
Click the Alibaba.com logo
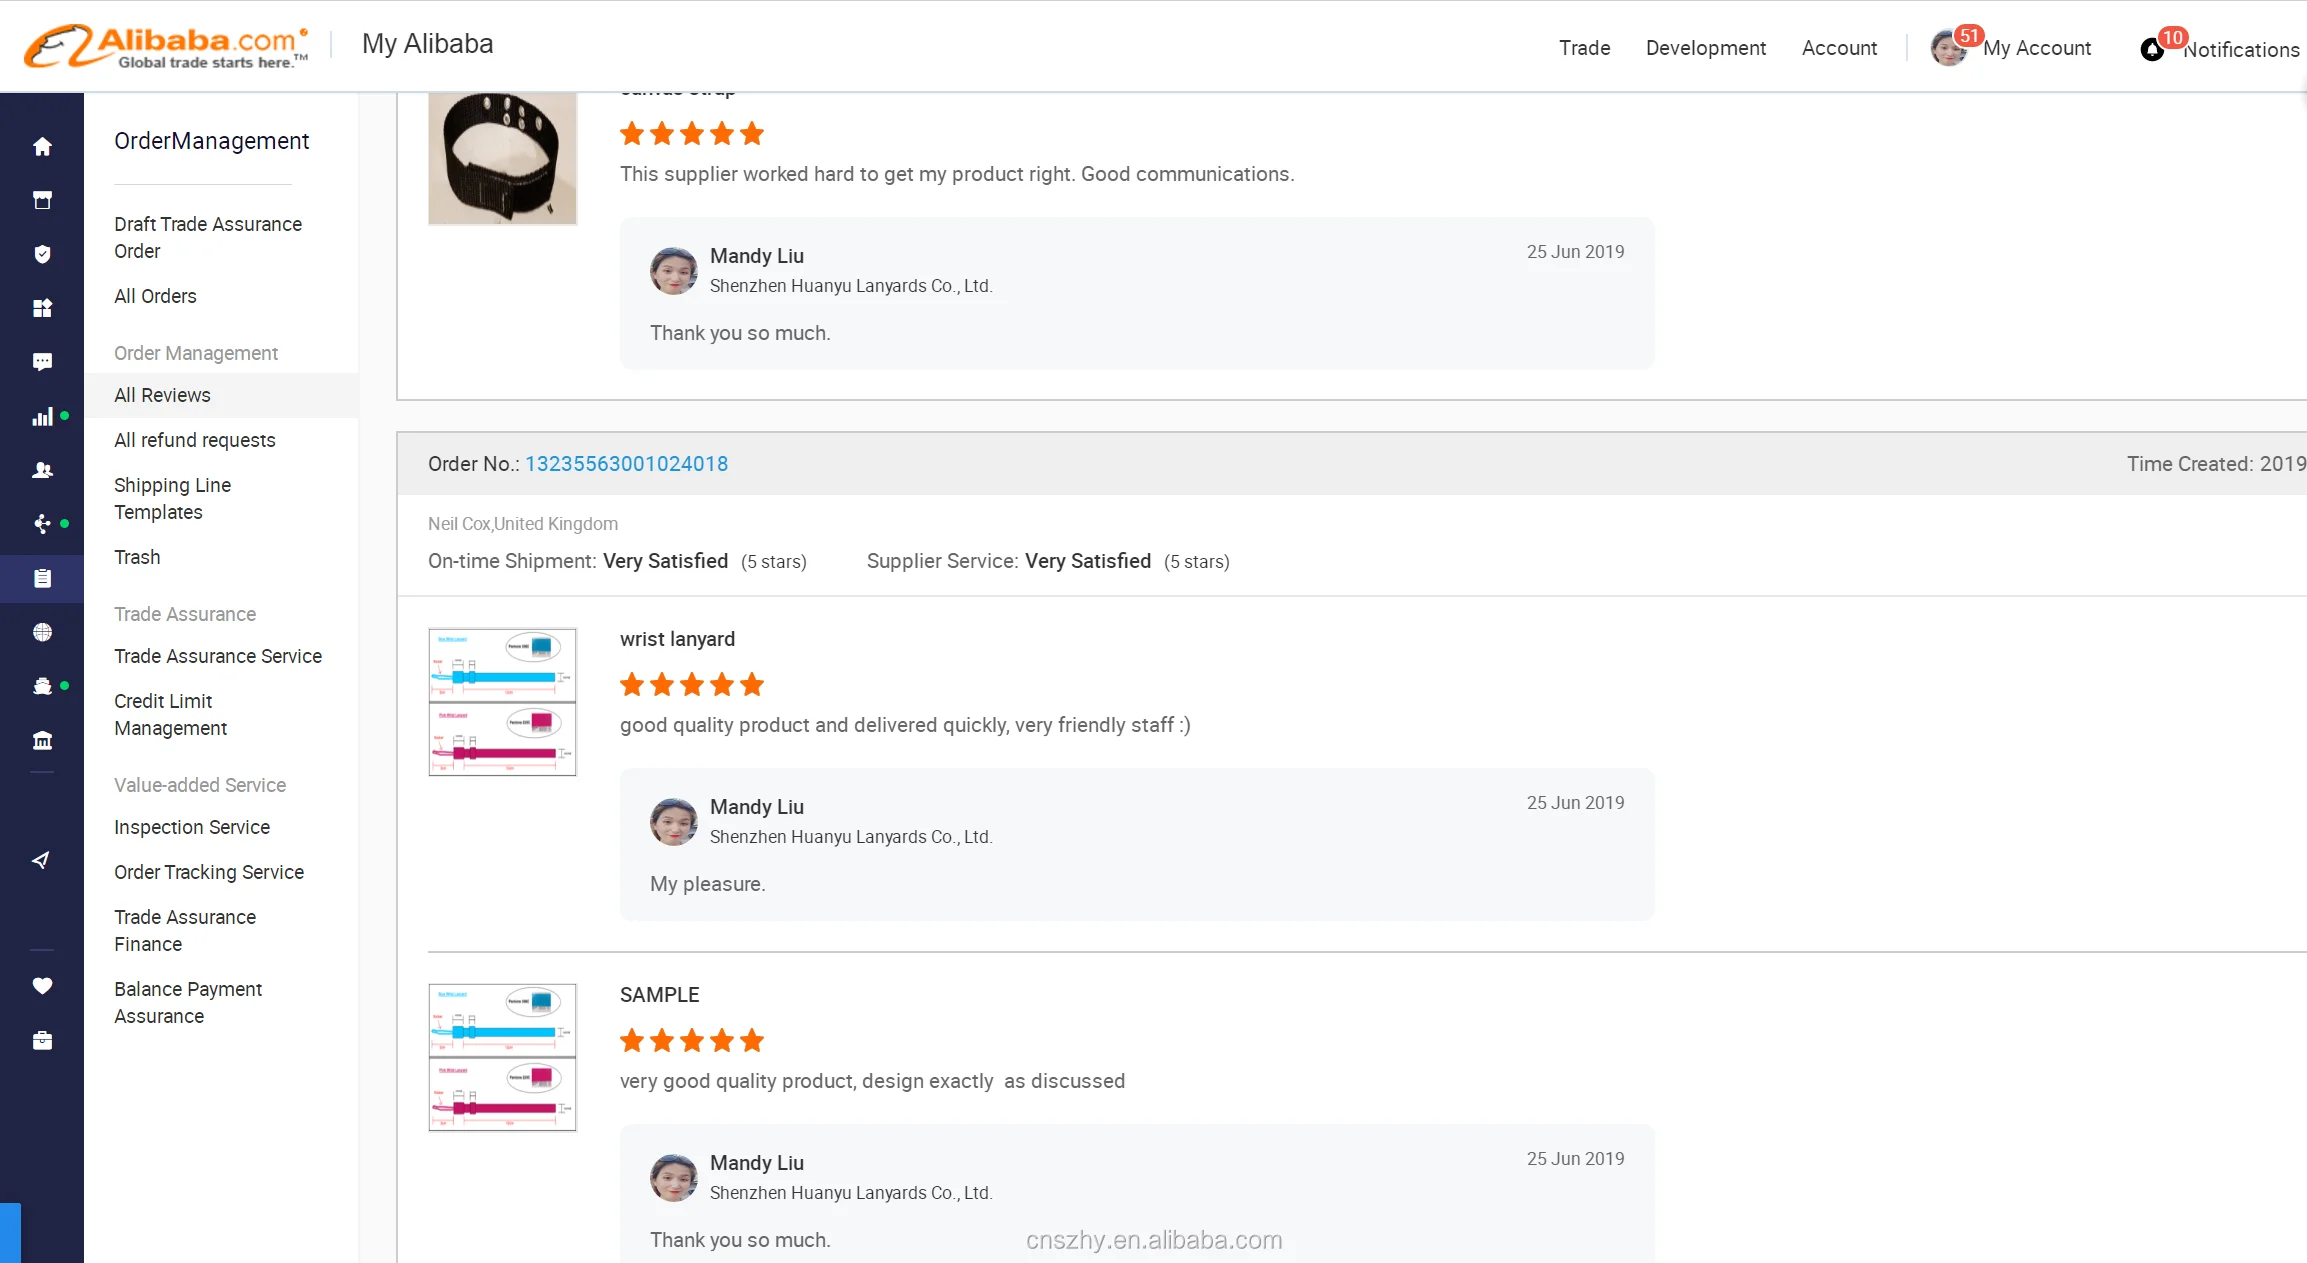[166, 46]
